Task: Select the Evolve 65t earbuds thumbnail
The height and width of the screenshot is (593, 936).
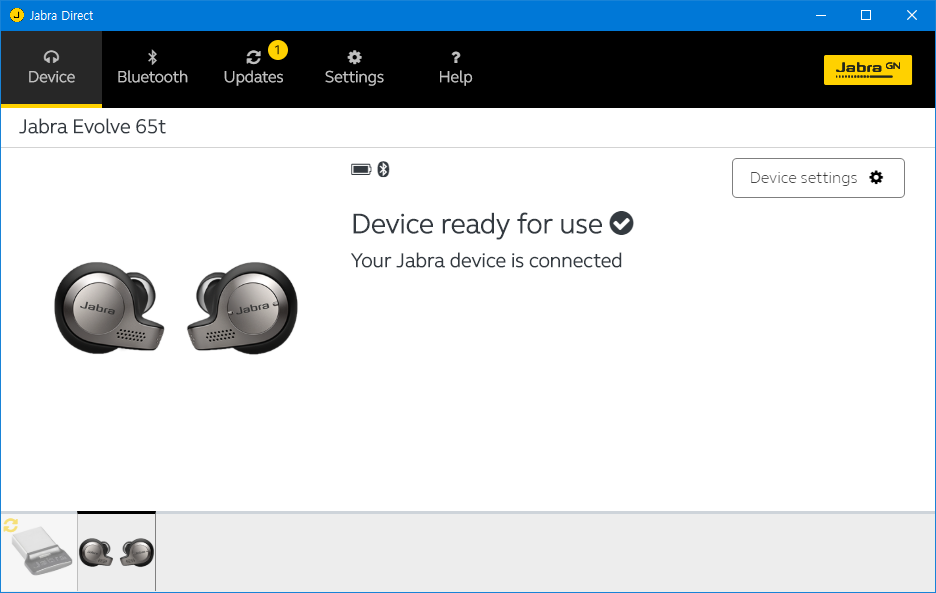Action: (116, 552)
